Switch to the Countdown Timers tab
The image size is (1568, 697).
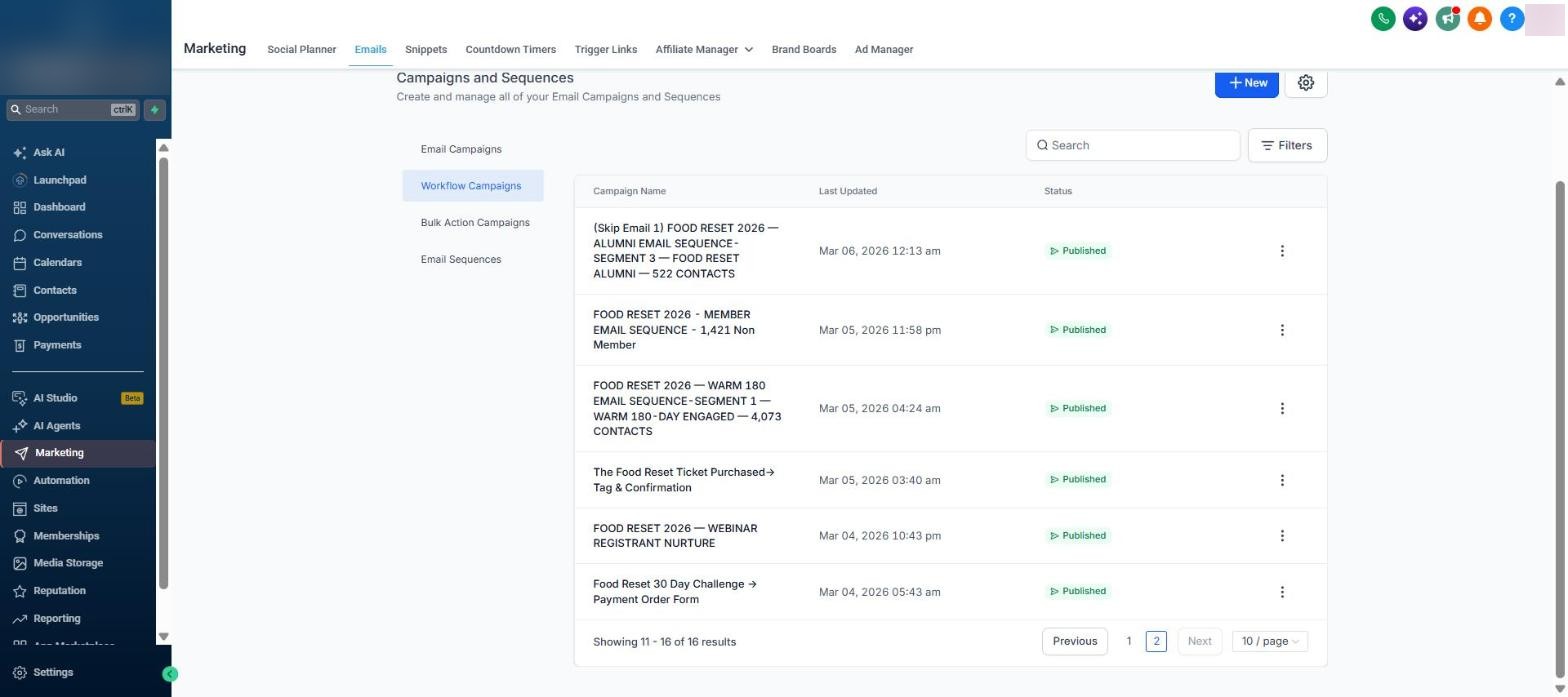[x=510, y=49]
